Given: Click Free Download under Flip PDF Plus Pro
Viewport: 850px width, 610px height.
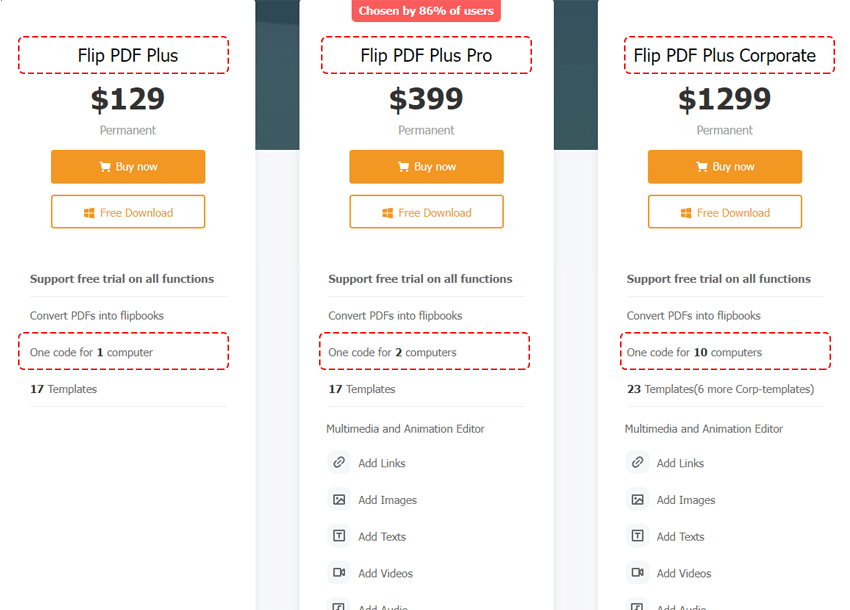Looking at the screenshot, I should [x=426, y=212].
